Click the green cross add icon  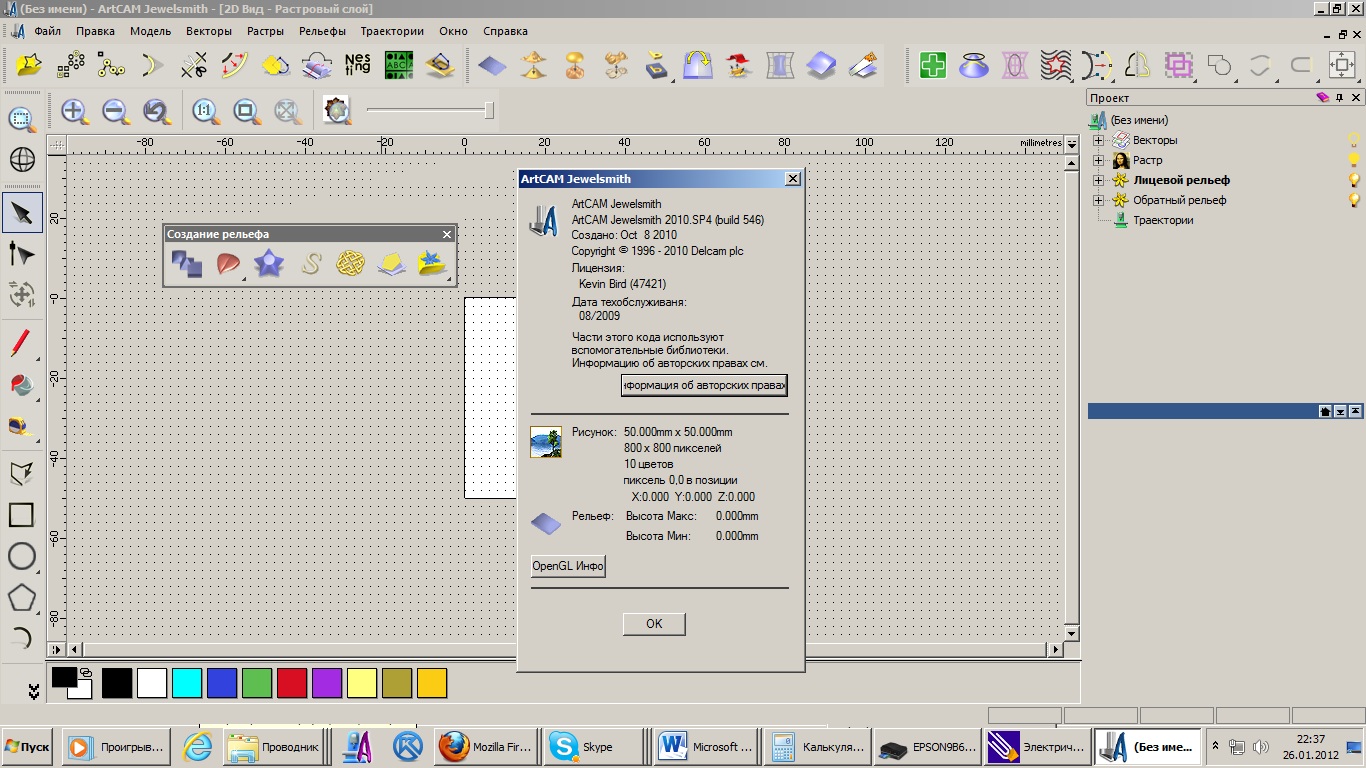(933, 66)
